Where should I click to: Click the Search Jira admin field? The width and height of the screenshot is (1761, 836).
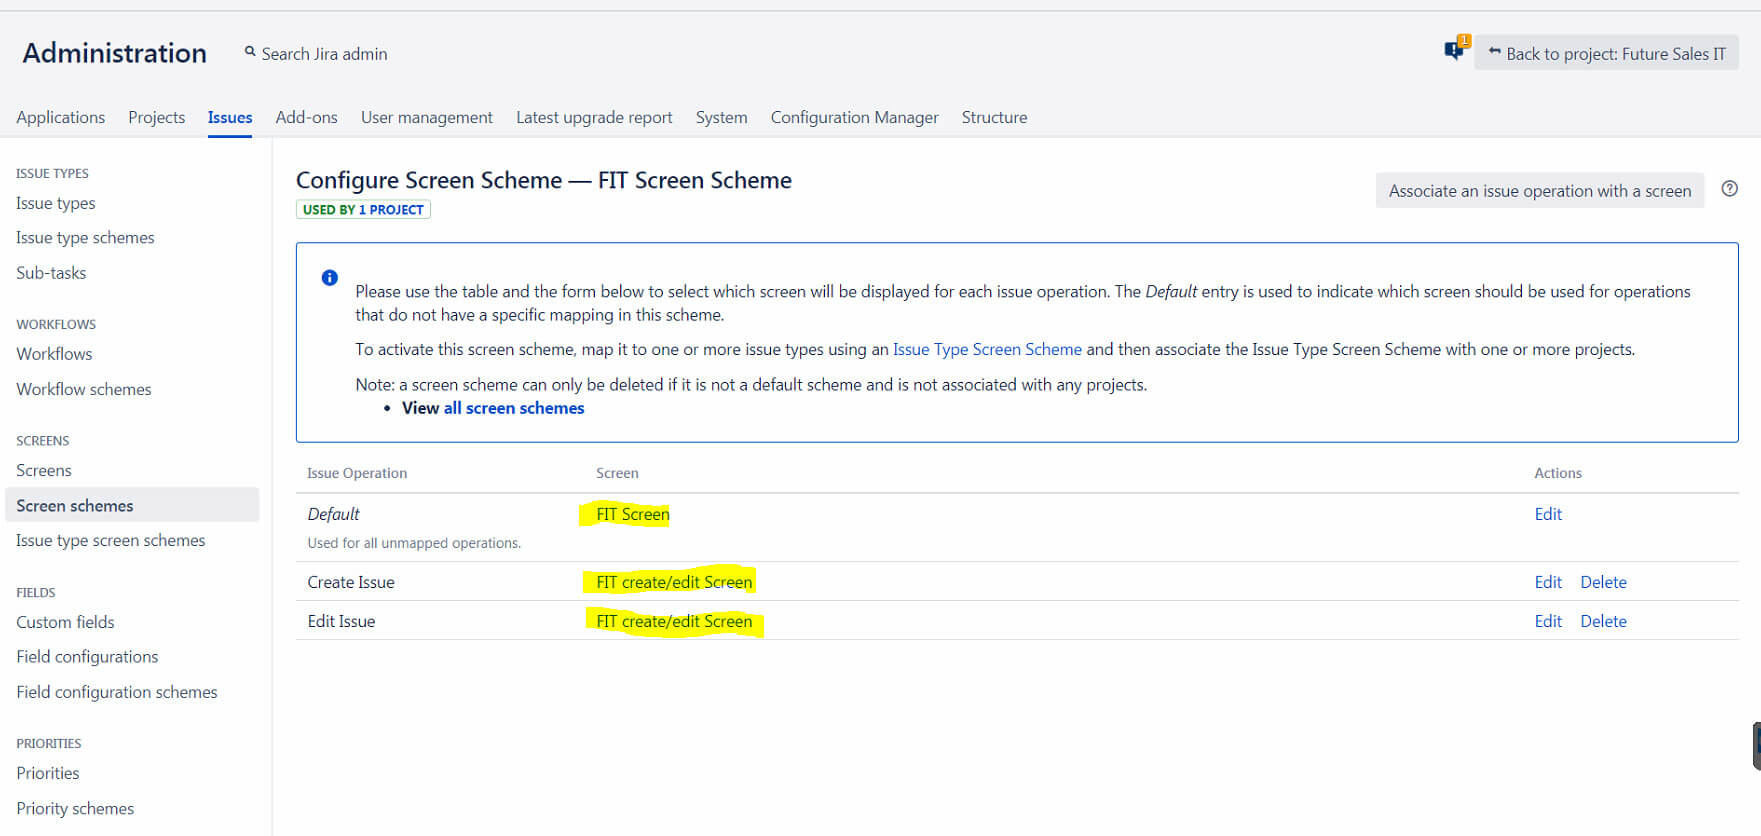pos(324,54)
